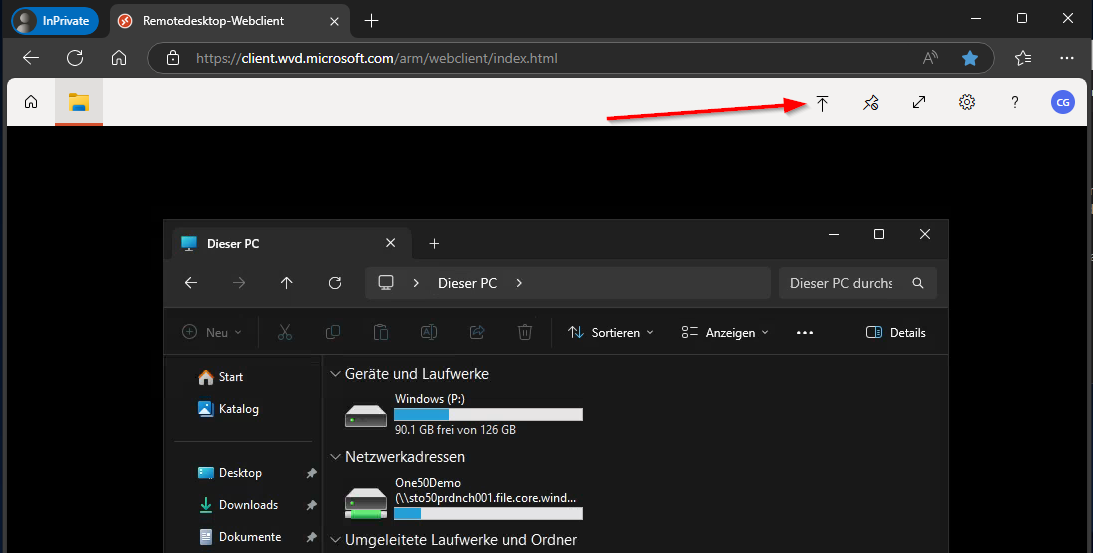
Task: Expand the chevron before Dieser PC in the breadcrumb
Action: pos(416,283)
